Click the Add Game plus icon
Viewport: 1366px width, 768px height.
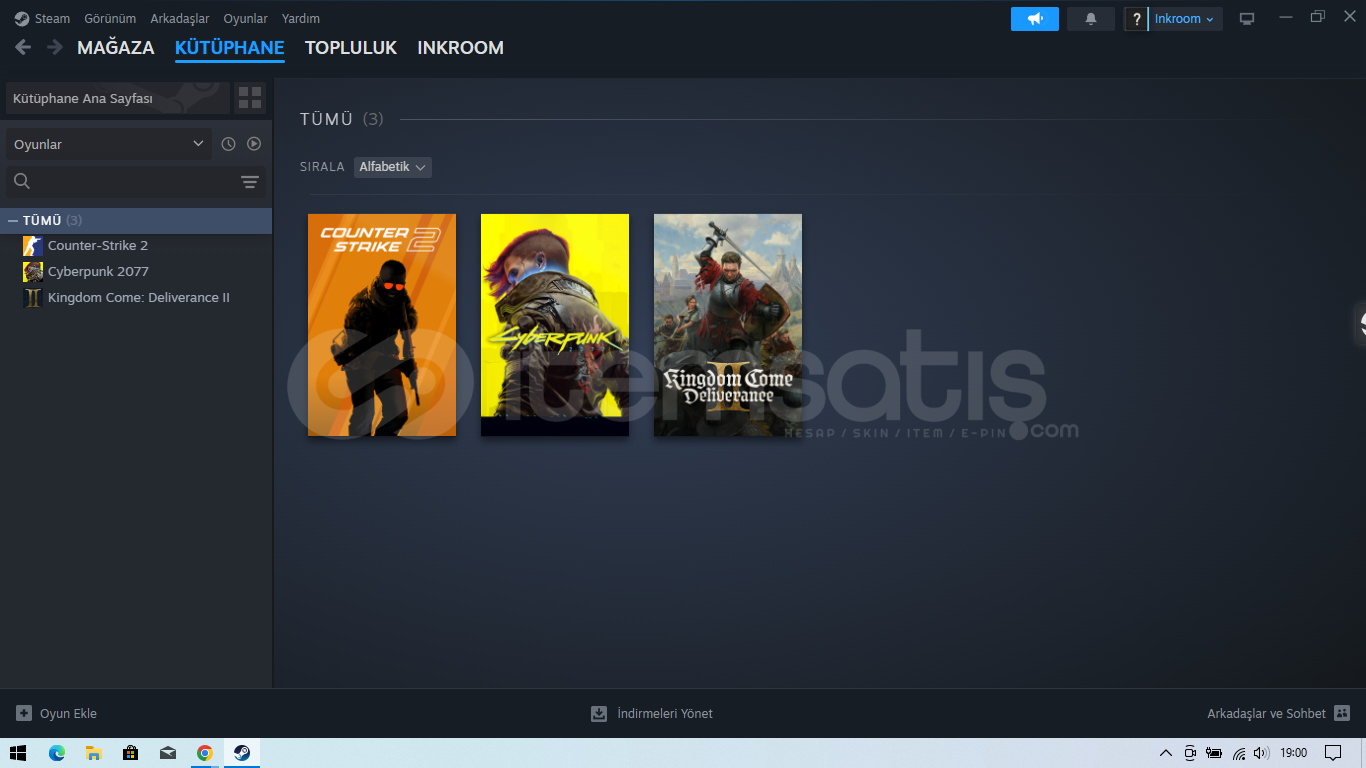(x=24, y=713)
